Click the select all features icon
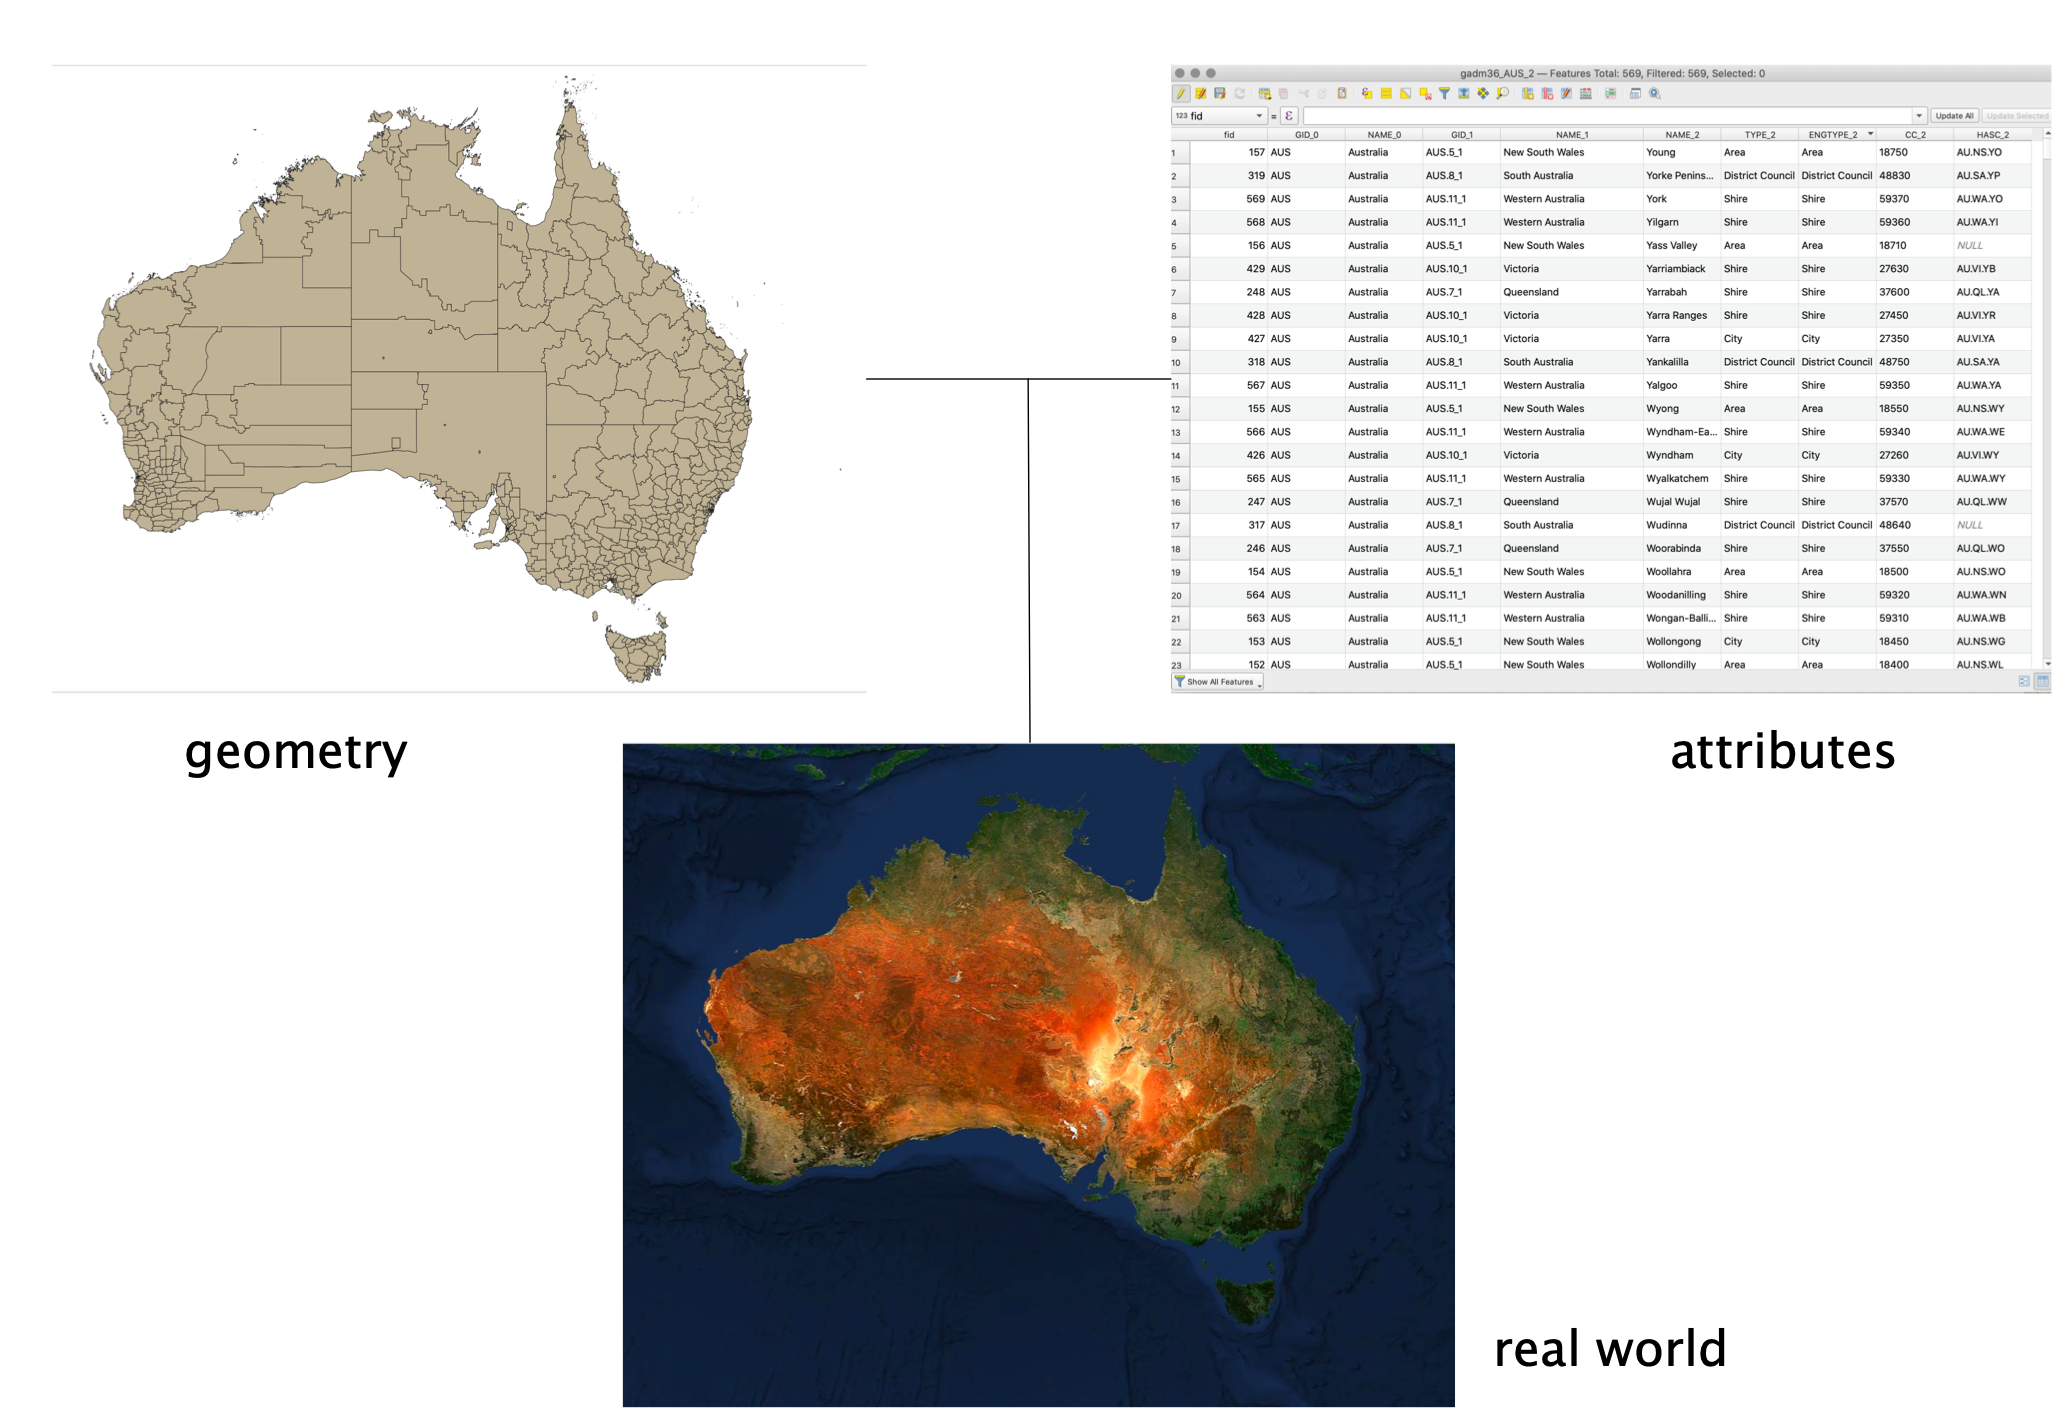 (1386, 93)
